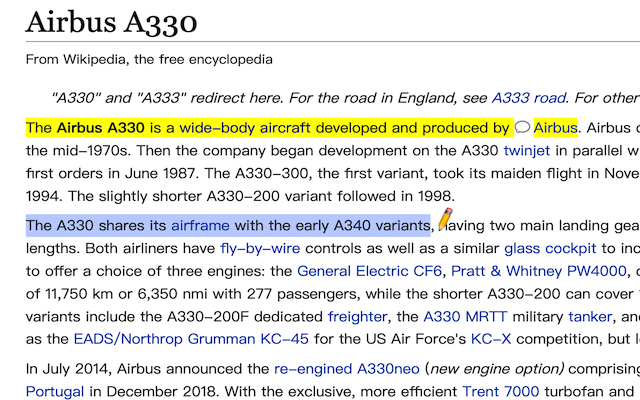Open EADS/Northrop Grumman KC-45 link

[191, 339]
